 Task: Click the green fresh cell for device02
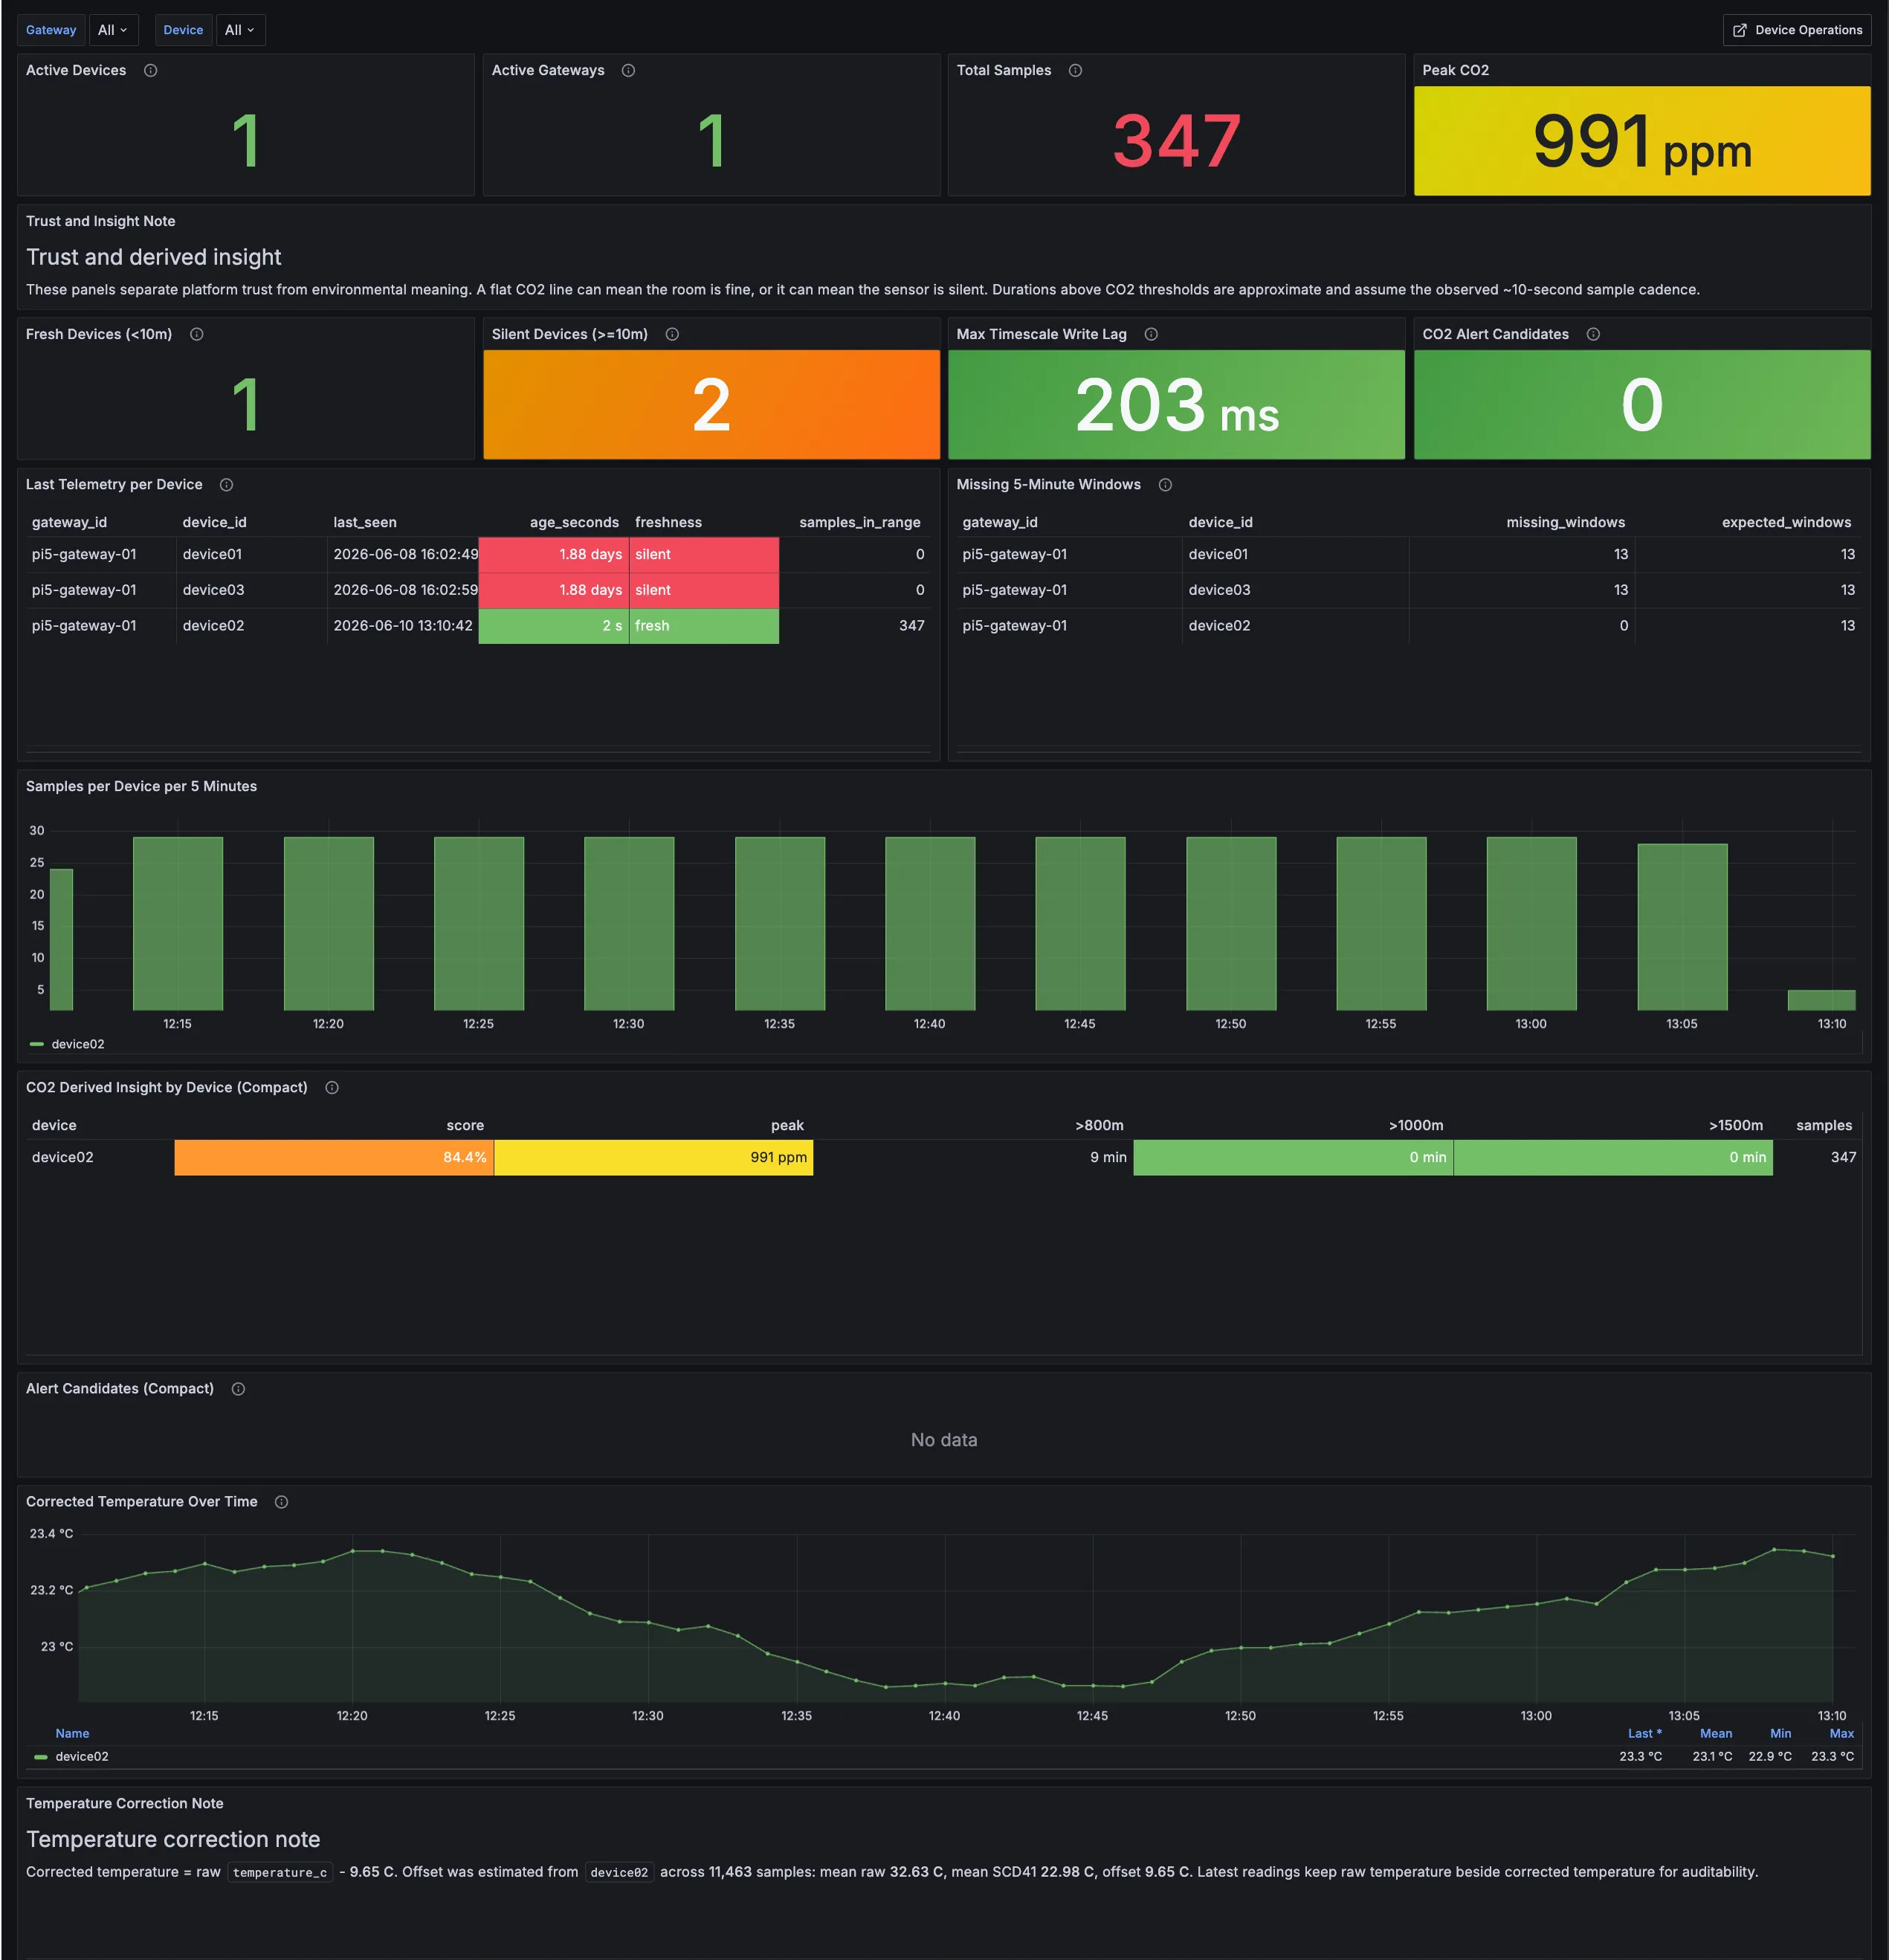pyautogui.click(x=704, y=625)
